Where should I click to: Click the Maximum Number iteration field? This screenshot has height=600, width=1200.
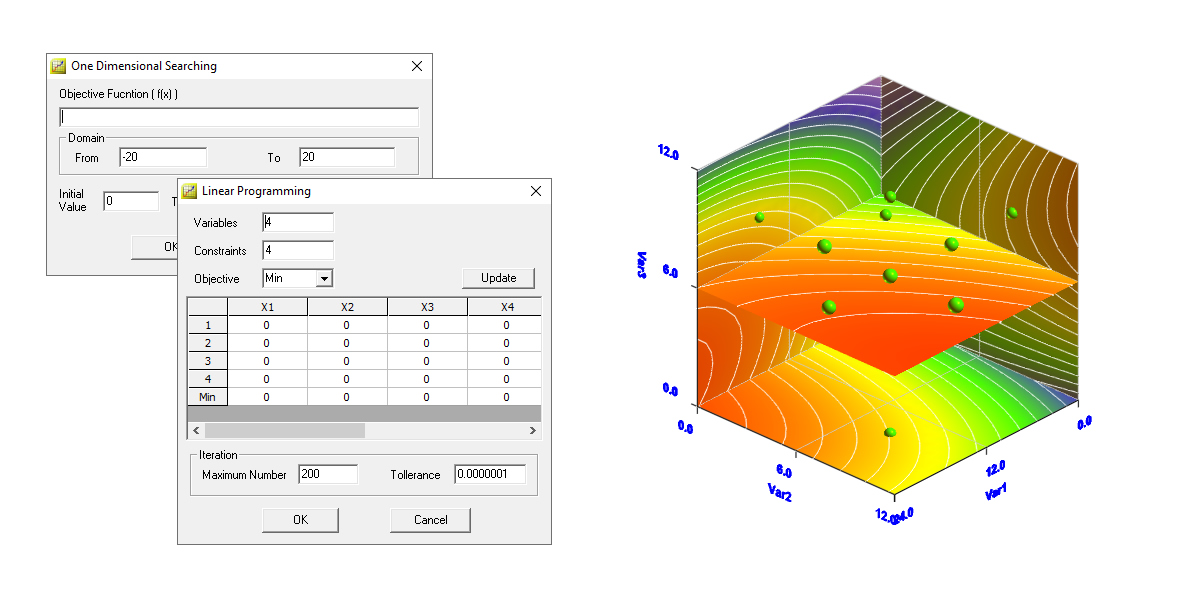click(327, 474)
